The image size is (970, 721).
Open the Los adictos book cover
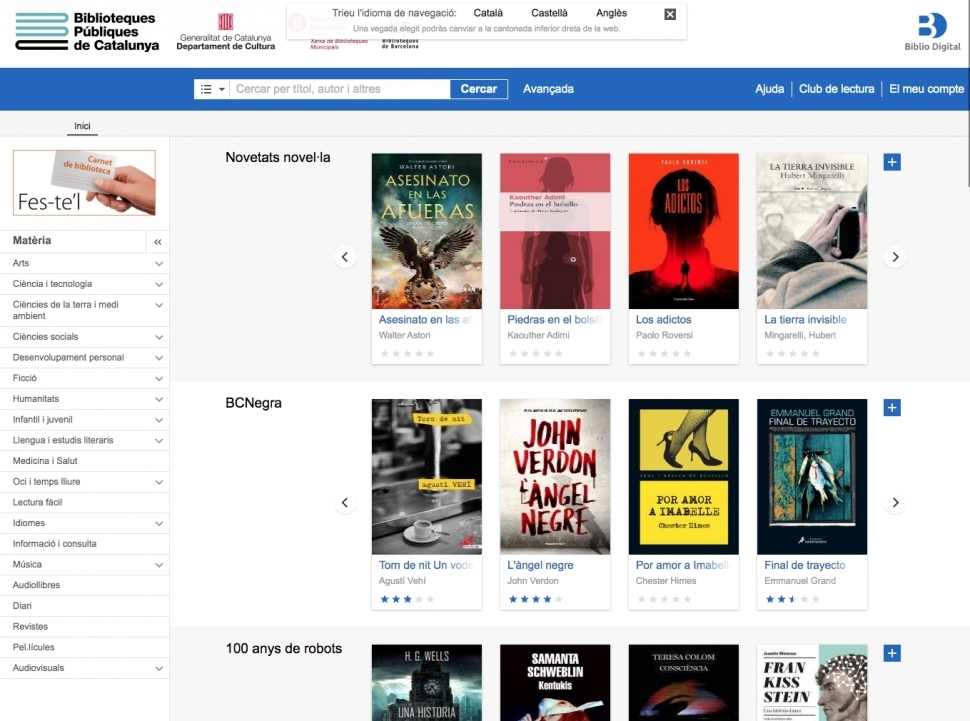tap(683, 231)
